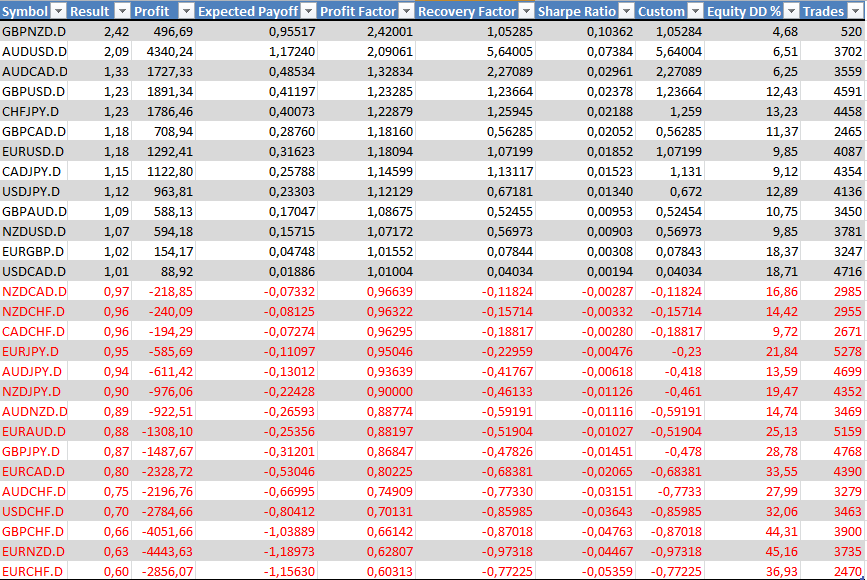Select the GBPAUD.D symbol cell
Image resolution: width=867 pixels, height=580 pixels.
tap(34, 211)
